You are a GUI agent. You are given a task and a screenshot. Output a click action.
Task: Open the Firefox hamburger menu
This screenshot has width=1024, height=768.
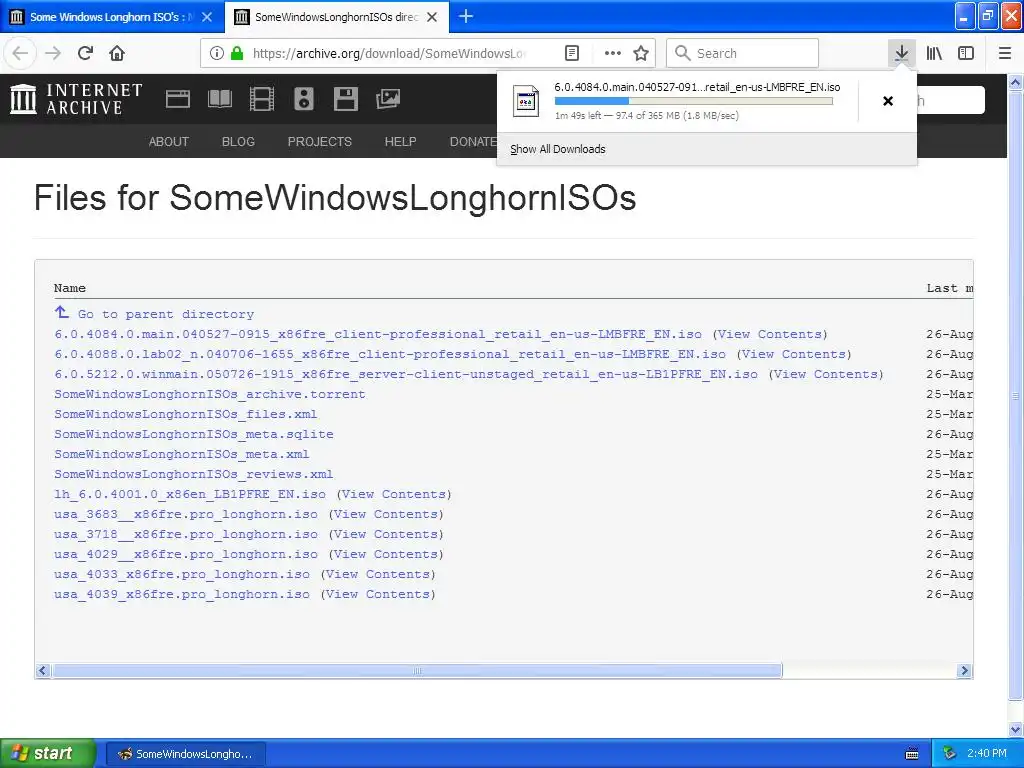pos(1004,53)
